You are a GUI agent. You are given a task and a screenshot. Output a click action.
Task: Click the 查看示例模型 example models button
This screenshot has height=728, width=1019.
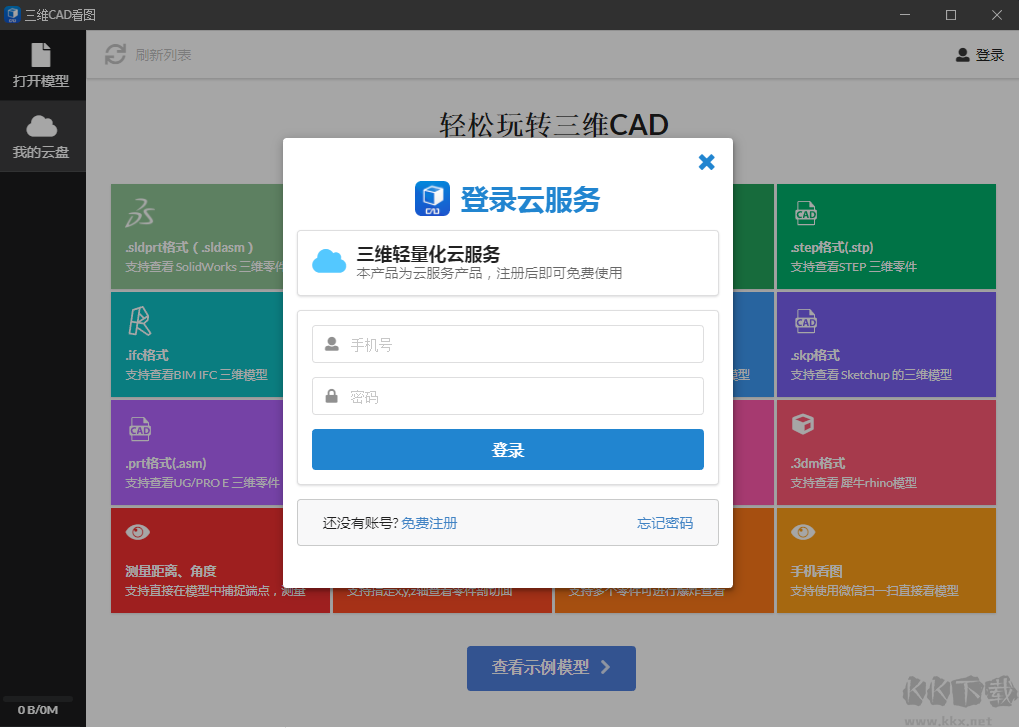550,668
